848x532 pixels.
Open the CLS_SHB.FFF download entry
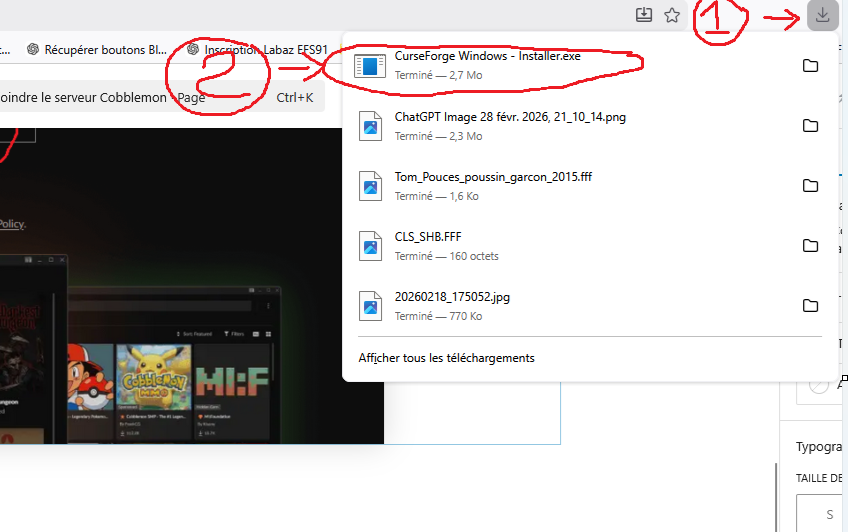pos(428,237)
